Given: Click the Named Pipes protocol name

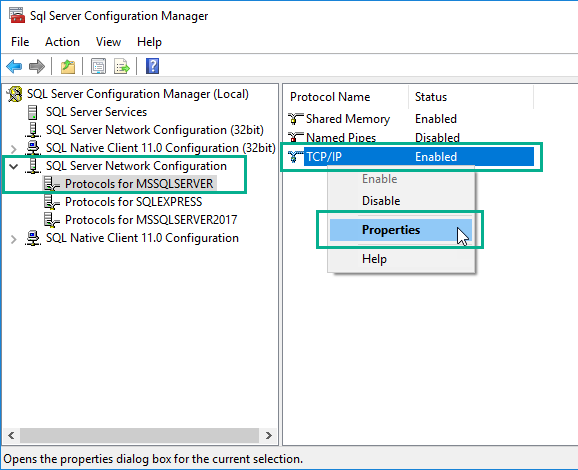Looking at the screenshot, I should click(x=341, y=137).
